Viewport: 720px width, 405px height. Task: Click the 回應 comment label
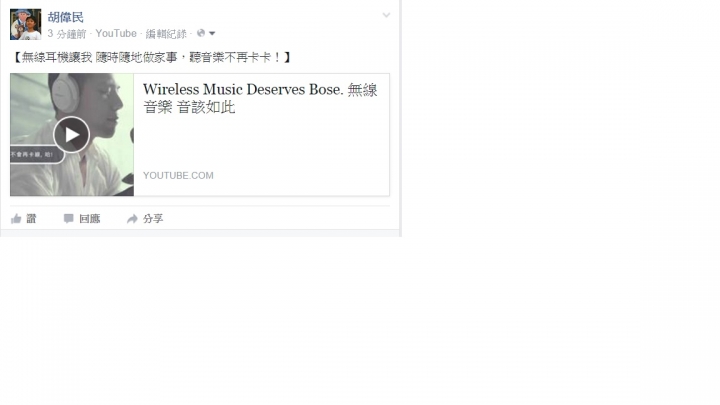90,219
